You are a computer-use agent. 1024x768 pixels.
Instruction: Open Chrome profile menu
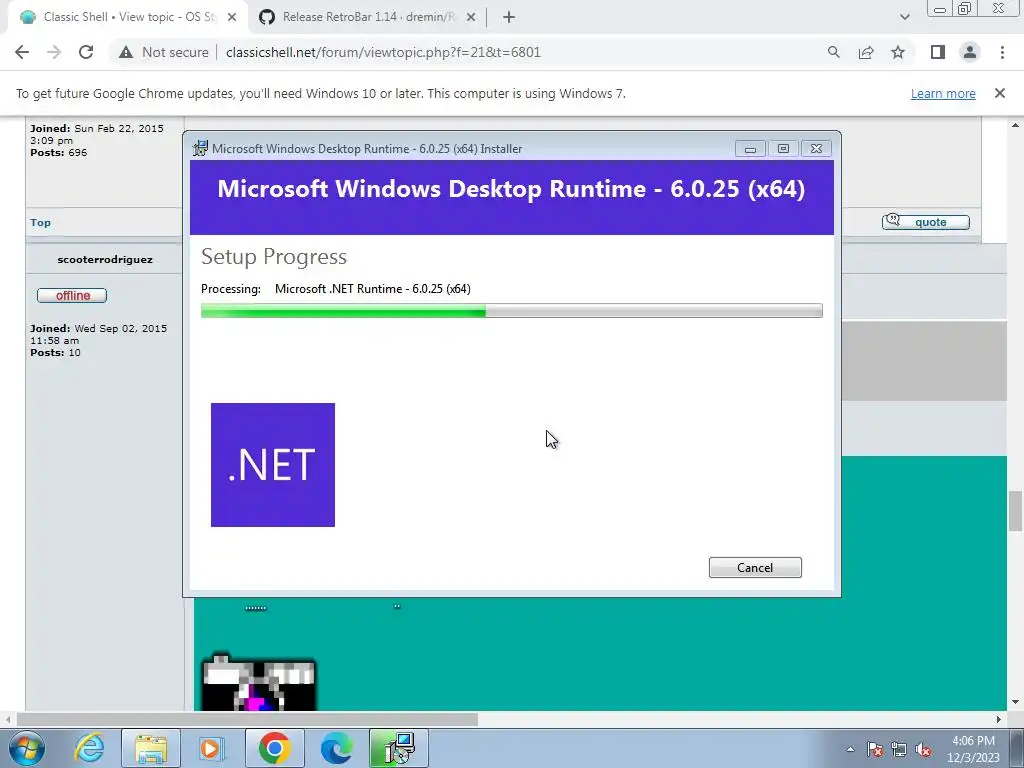(x=970, y=52)
